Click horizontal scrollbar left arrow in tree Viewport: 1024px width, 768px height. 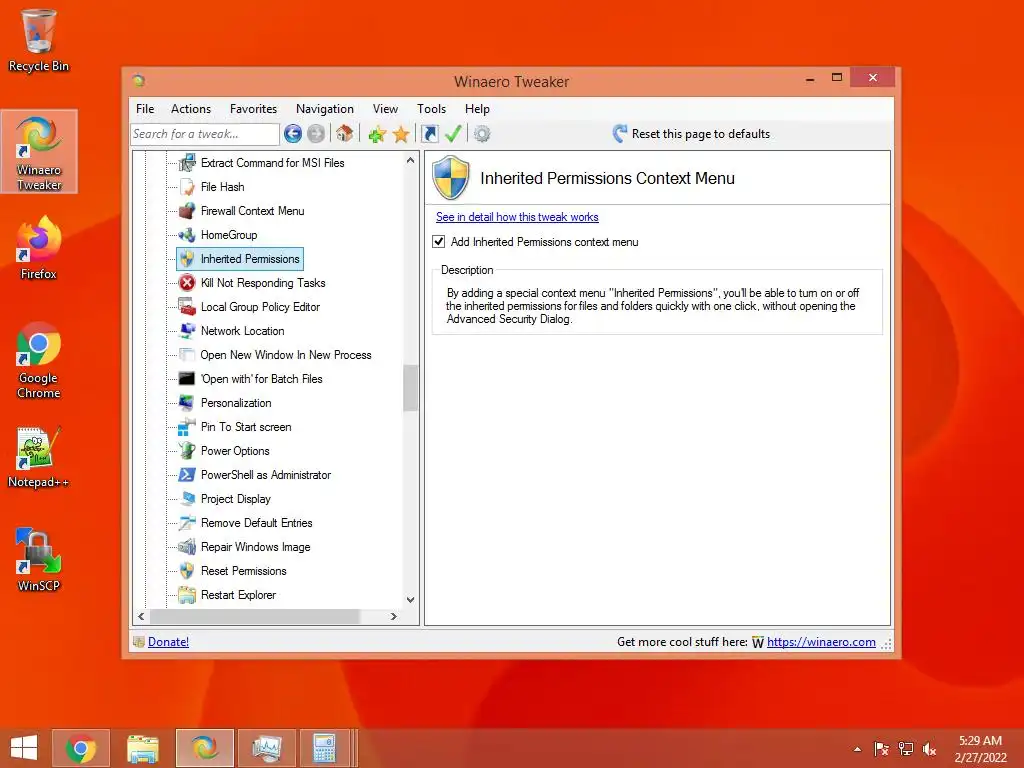(141, 616)
